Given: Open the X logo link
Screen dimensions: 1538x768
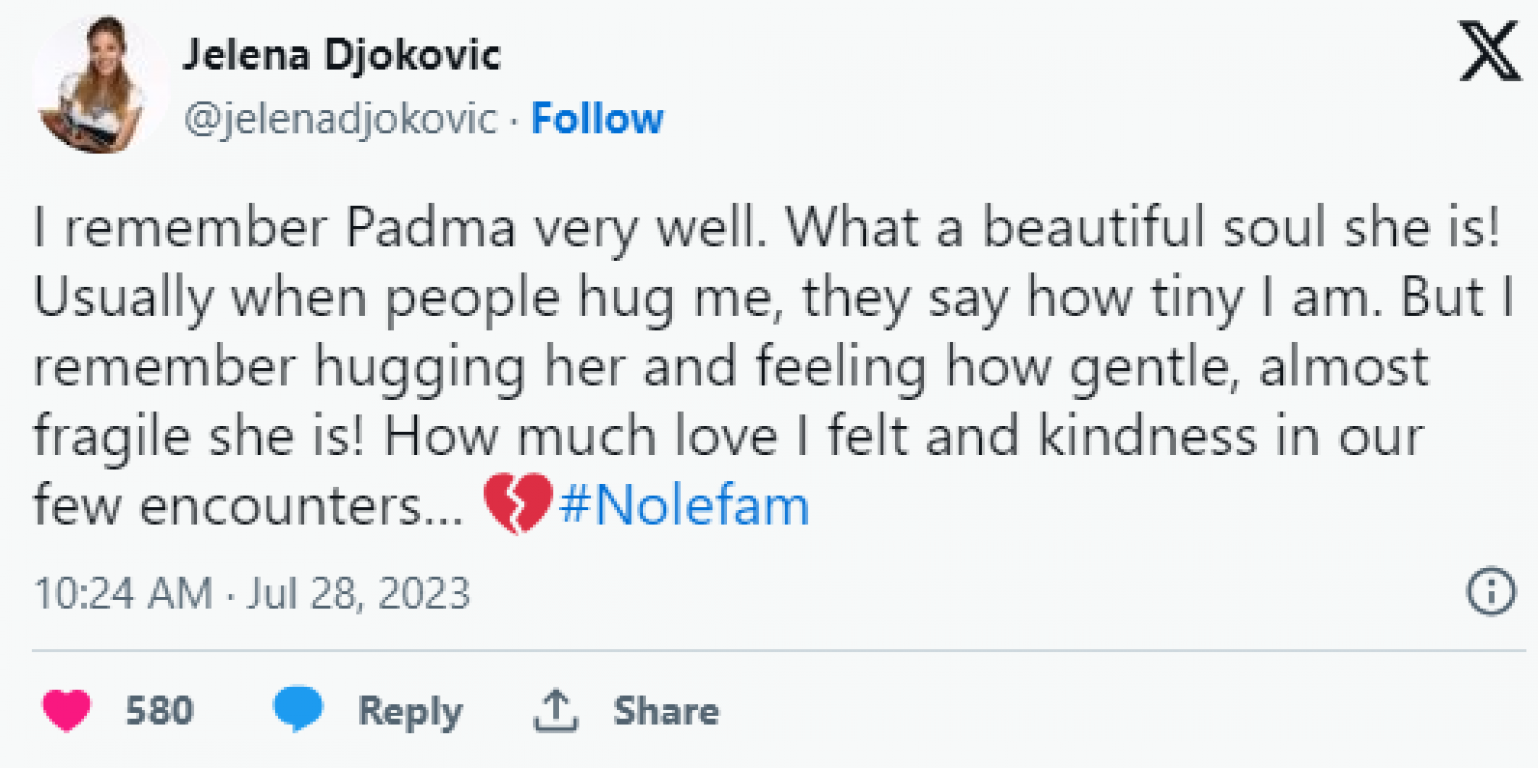Looking at the screenshot, I should tap(1489, 51).
